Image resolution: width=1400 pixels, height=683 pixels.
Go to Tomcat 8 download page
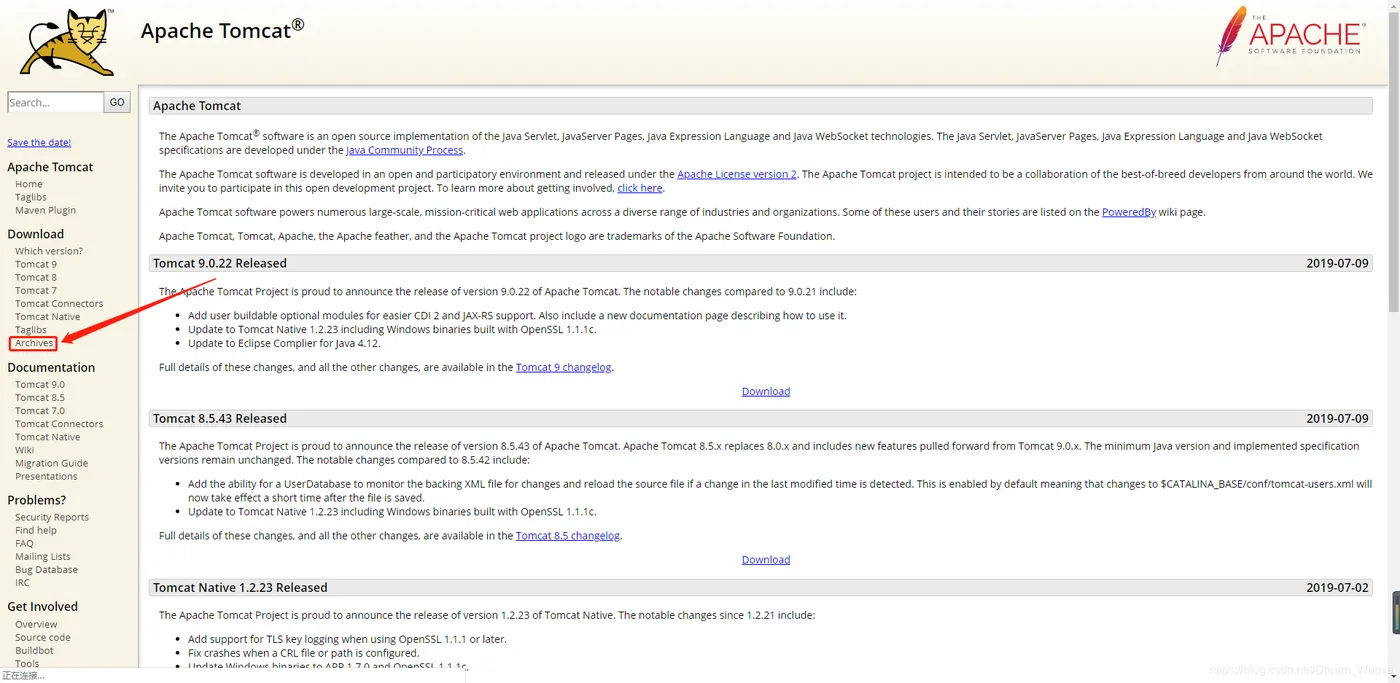(36, 277)
